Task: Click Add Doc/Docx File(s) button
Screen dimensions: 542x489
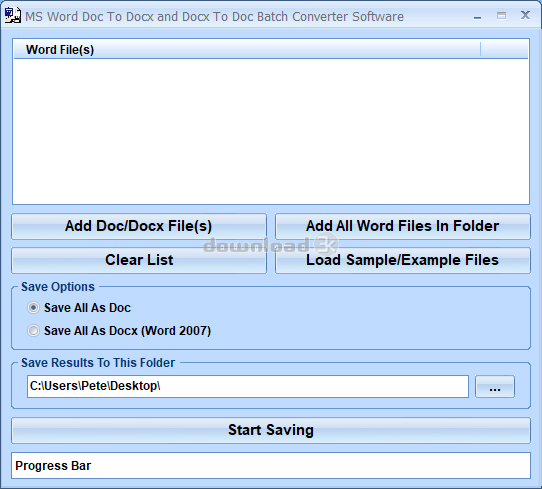Action: (x=139, y=226)
